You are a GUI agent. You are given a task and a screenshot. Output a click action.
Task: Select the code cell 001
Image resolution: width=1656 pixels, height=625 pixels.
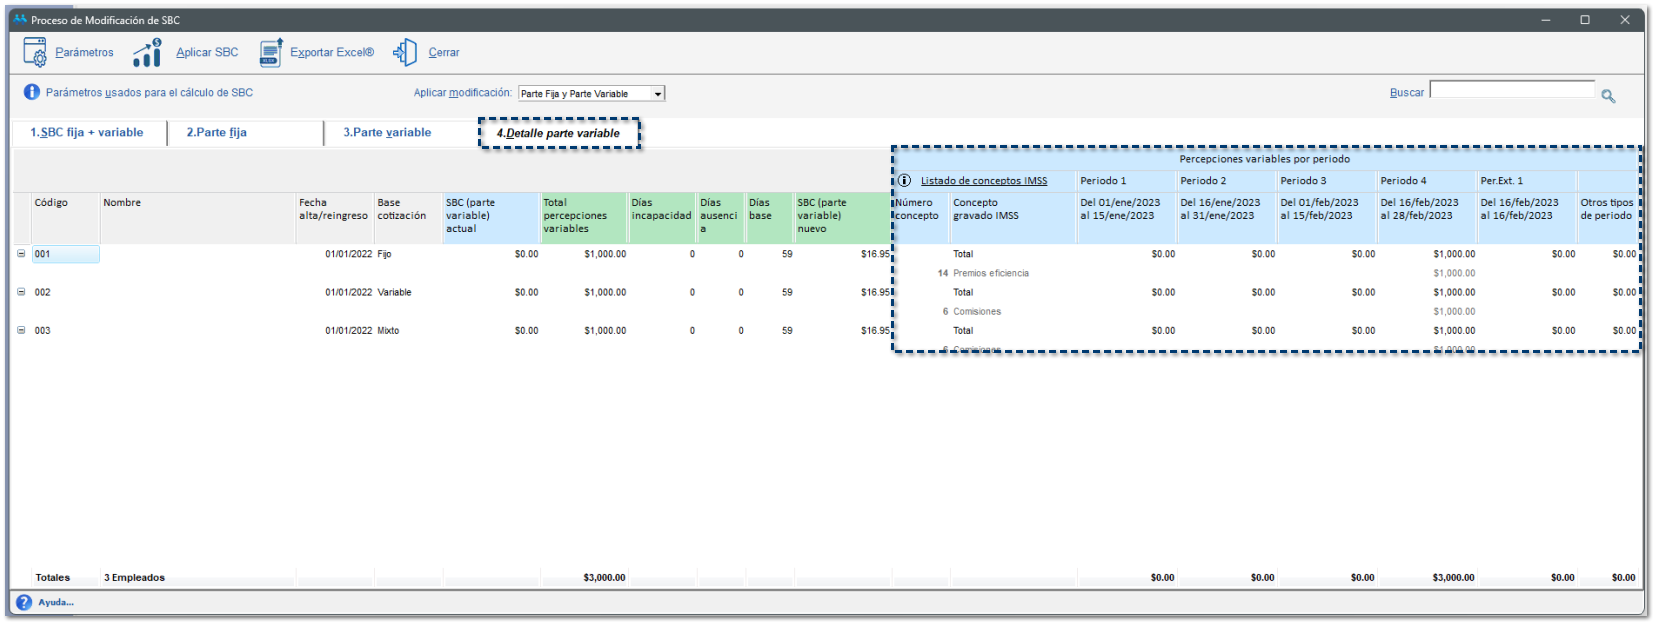tap(65, 254)
